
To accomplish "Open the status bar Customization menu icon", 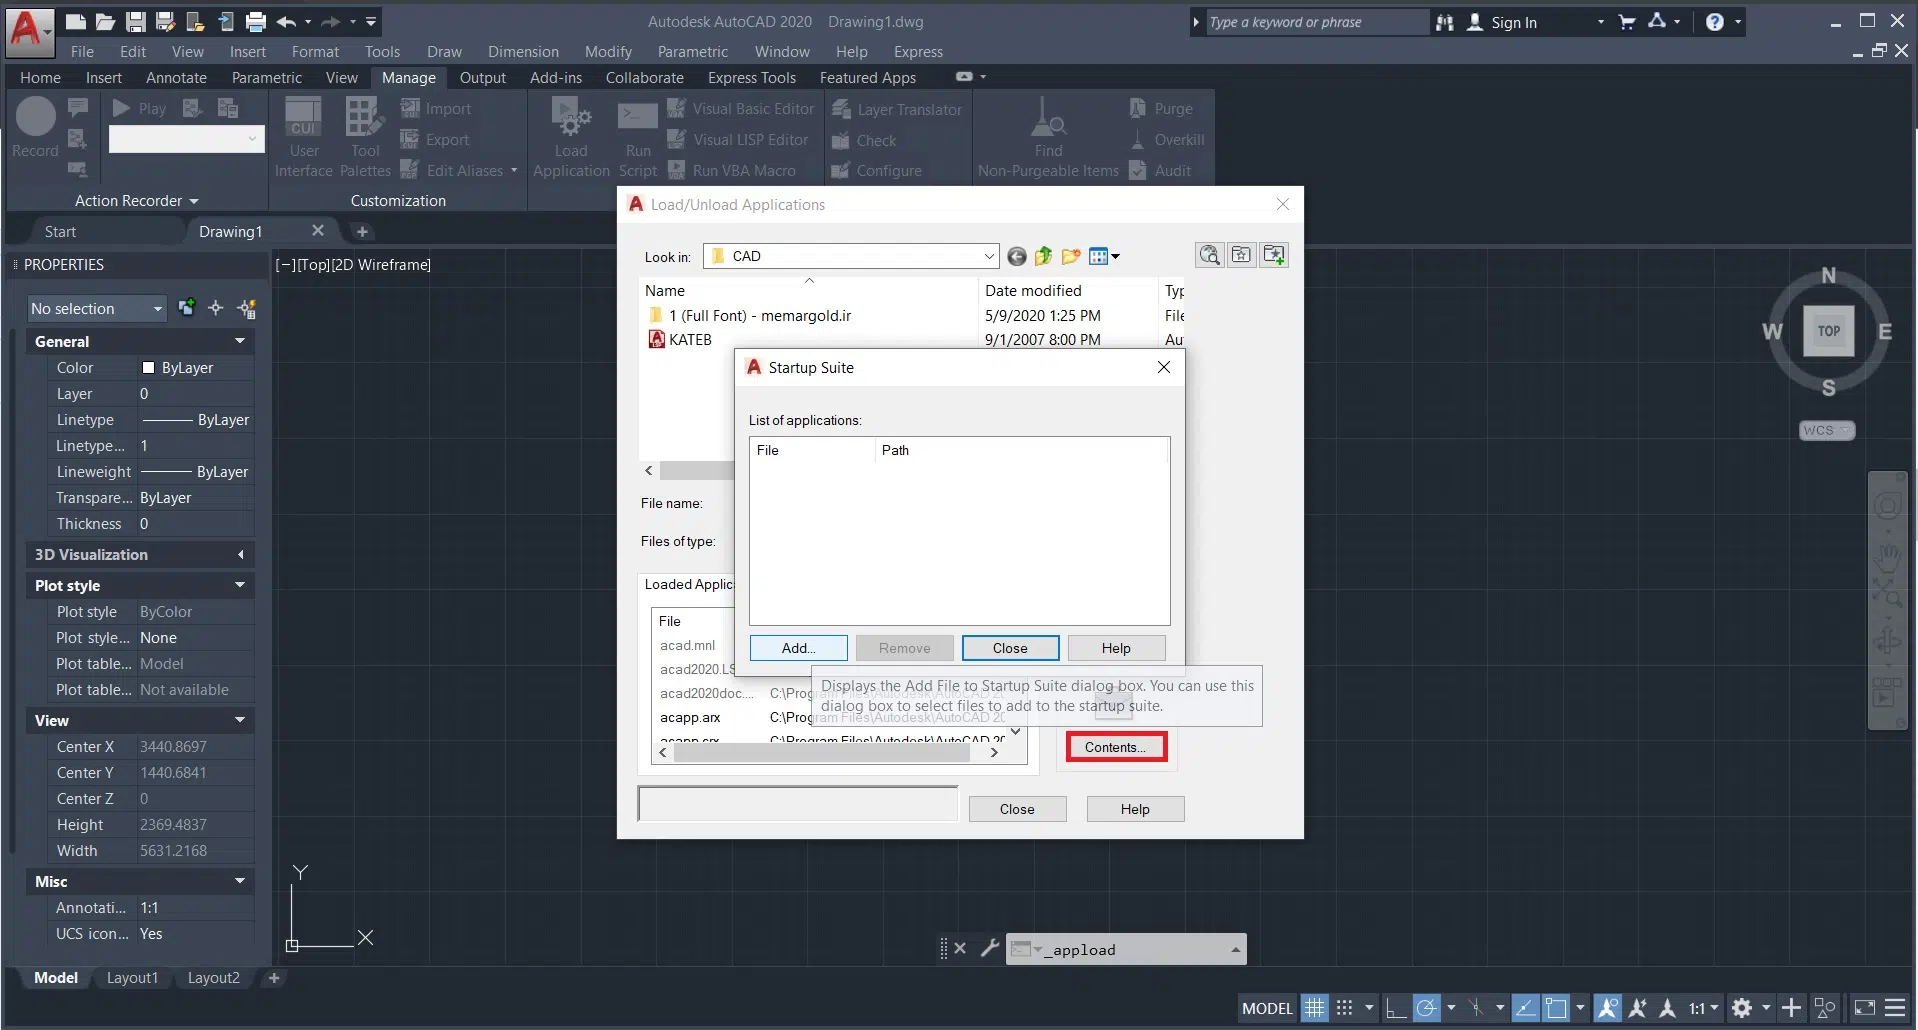I will click(1895, 1008).
